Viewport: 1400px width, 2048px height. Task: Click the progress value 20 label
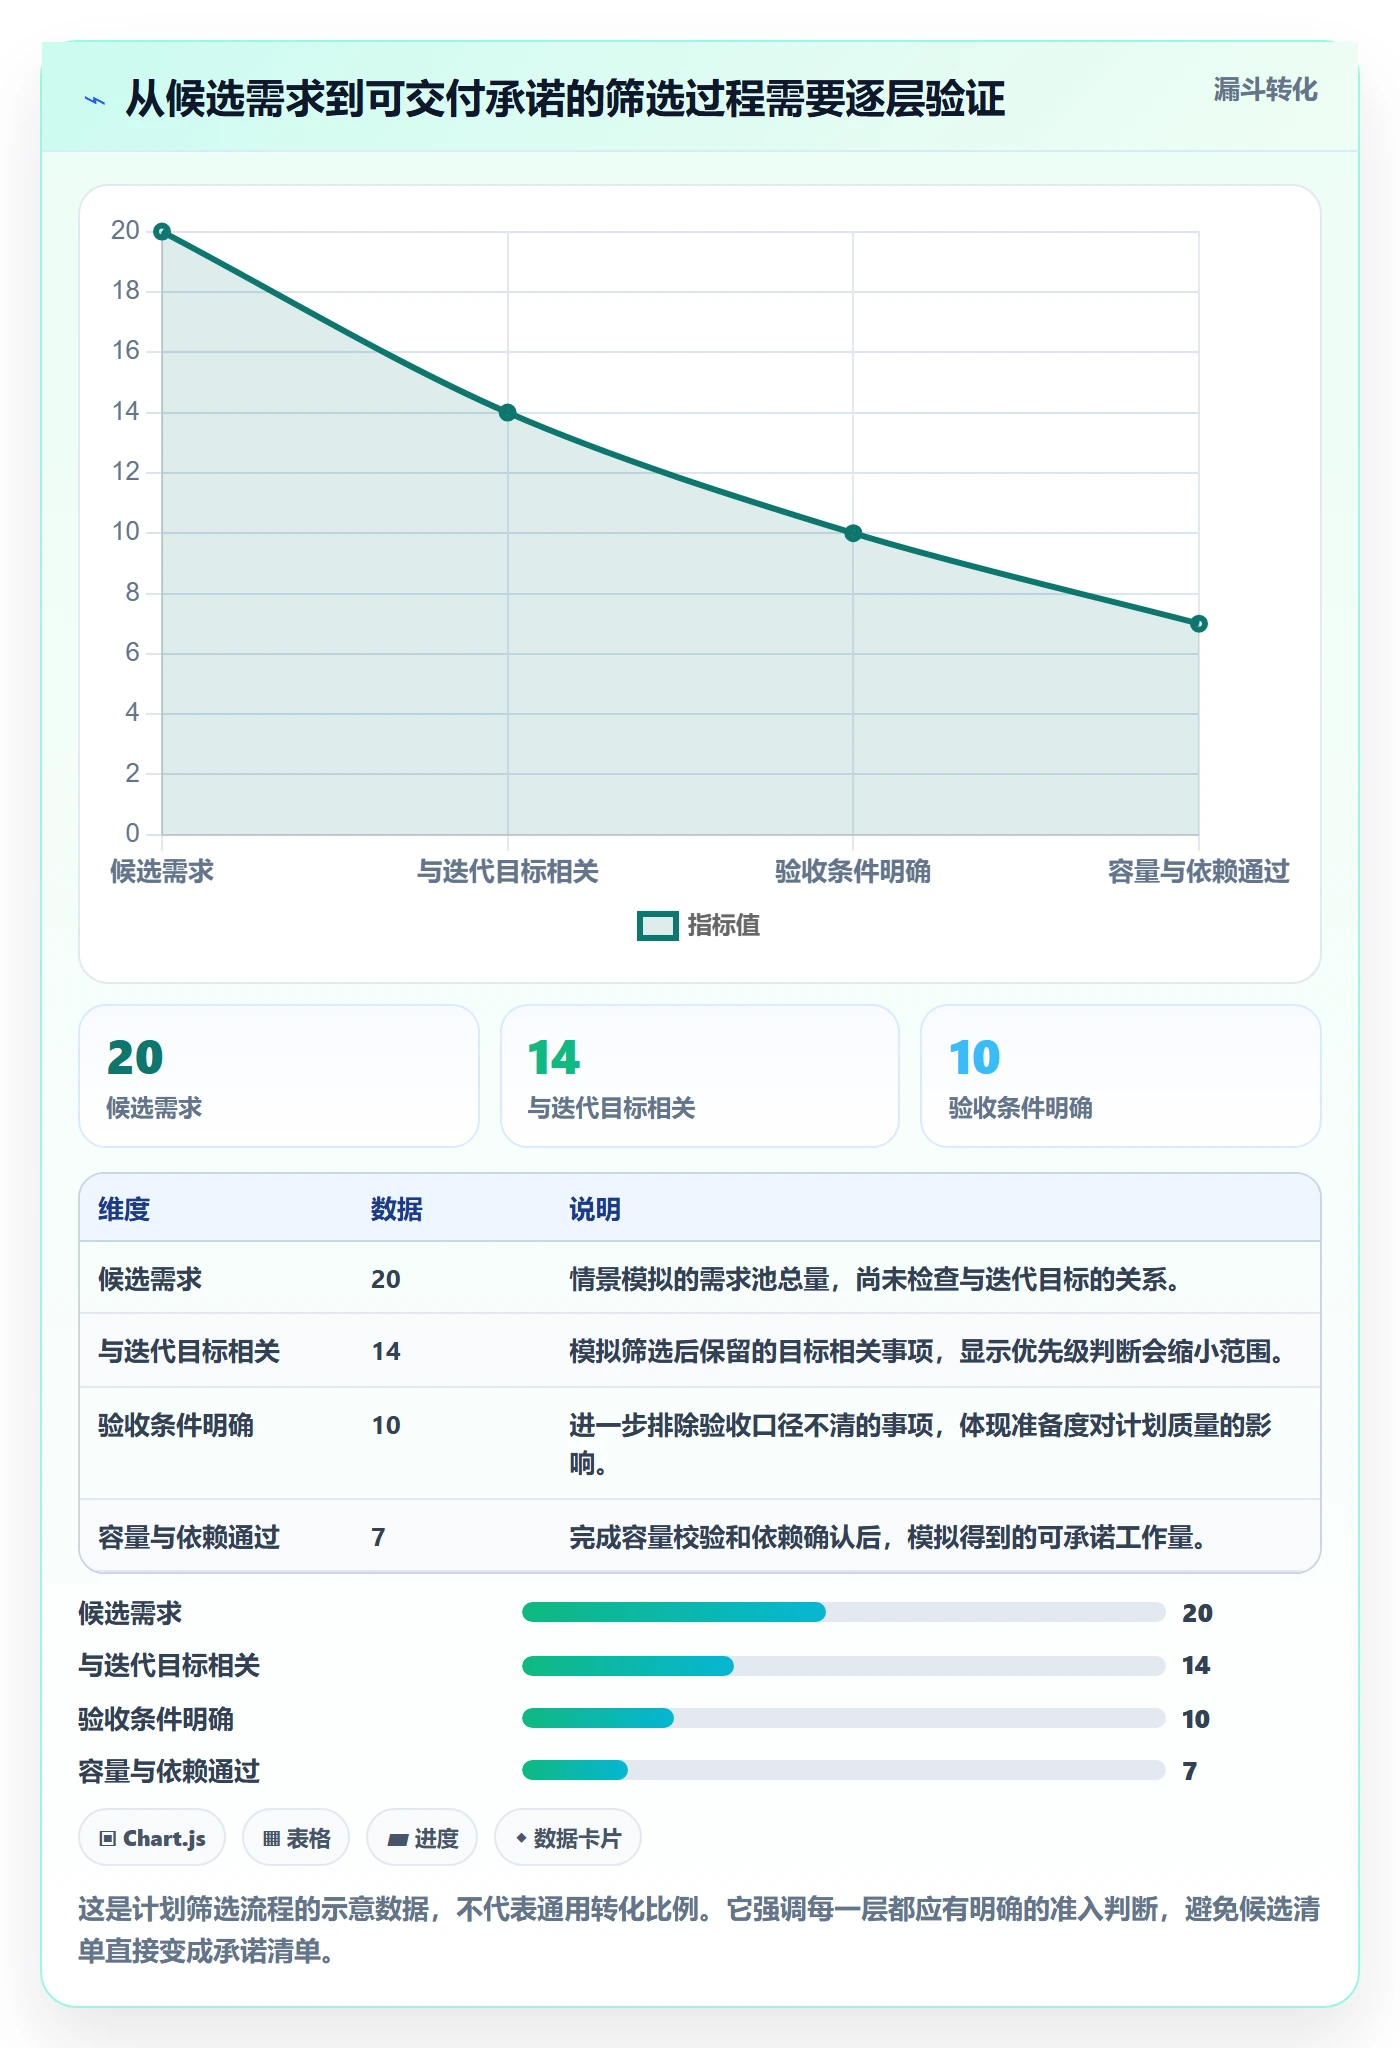[1197, 1613]
